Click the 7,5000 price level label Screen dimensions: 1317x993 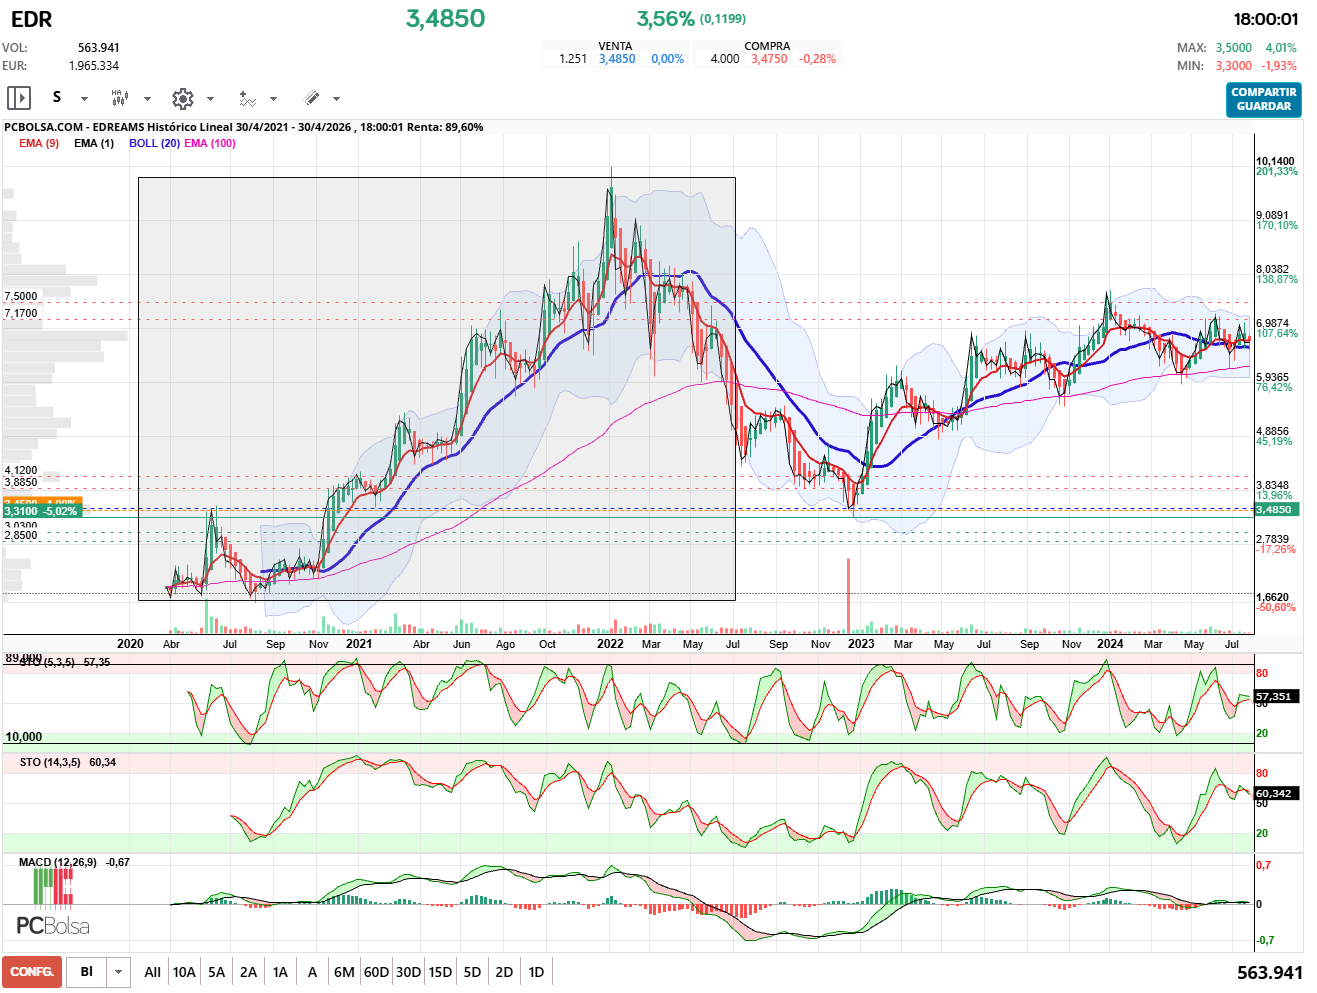click(21, 297)
